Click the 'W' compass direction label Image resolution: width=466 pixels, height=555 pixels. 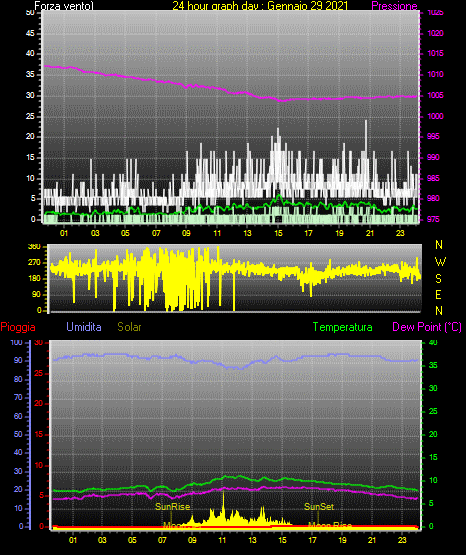pos(440,262)
